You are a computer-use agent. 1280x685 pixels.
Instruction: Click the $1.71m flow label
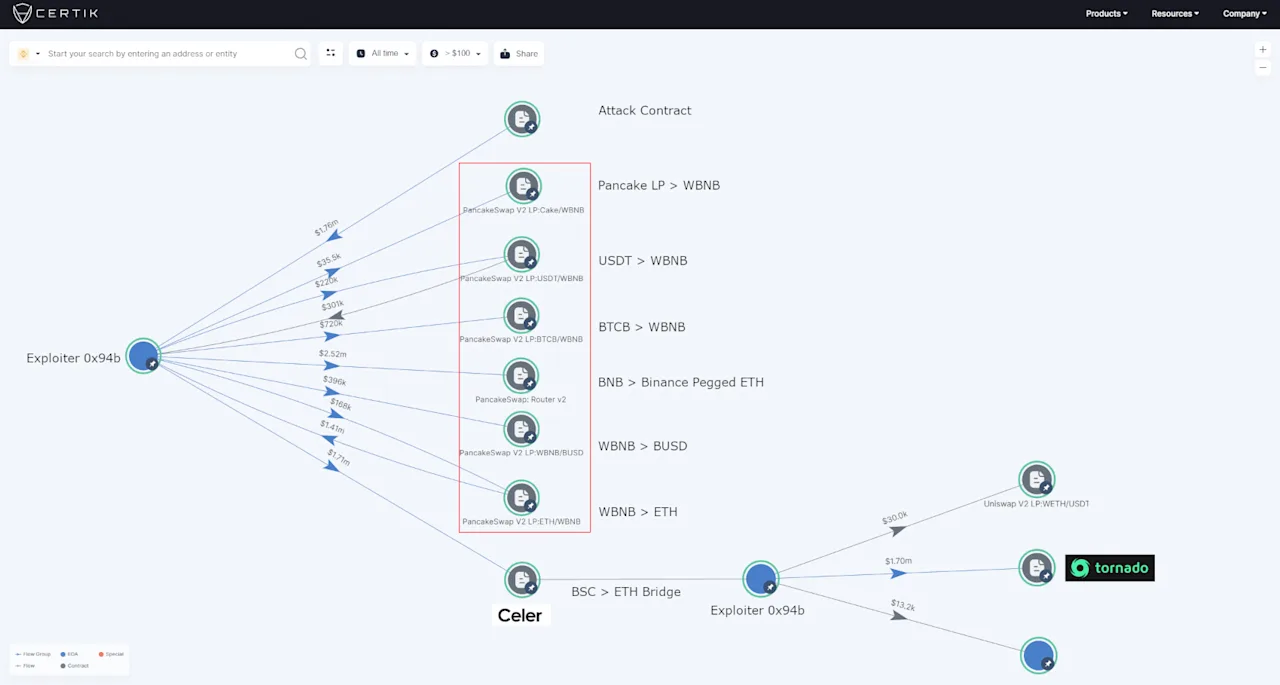tap(338, 459)
